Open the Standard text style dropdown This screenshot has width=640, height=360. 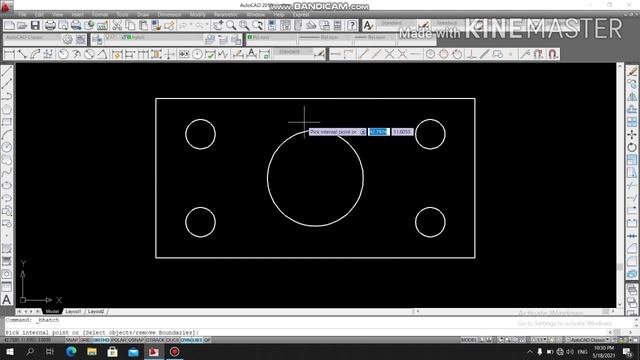[395, 23]
